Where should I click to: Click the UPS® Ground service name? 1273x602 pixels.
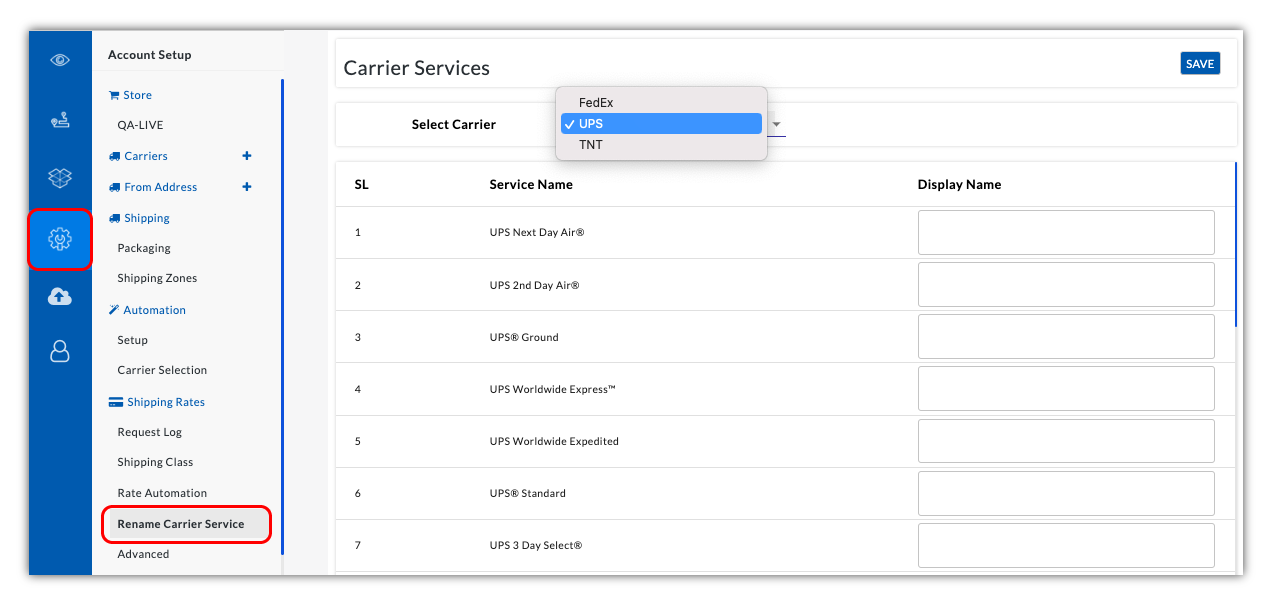click(x=524, y=337)
